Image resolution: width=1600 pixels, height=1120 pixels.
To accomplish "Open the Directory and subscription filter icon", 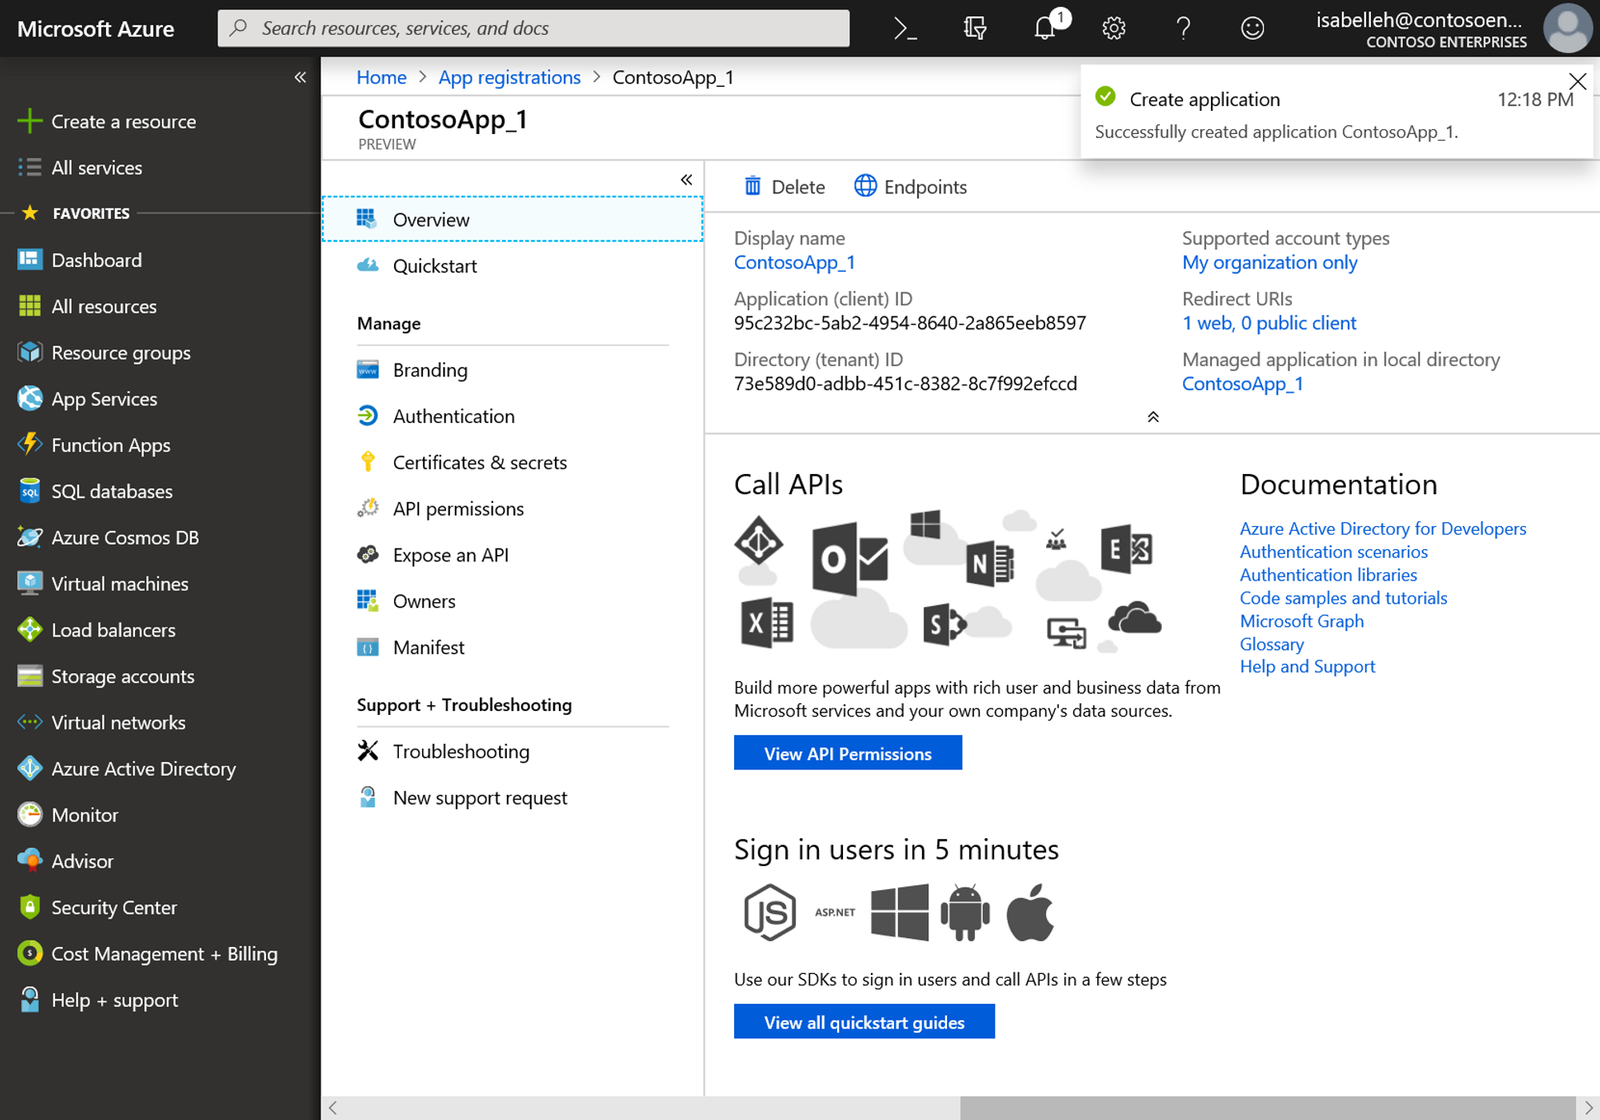I will click(975, 29).
